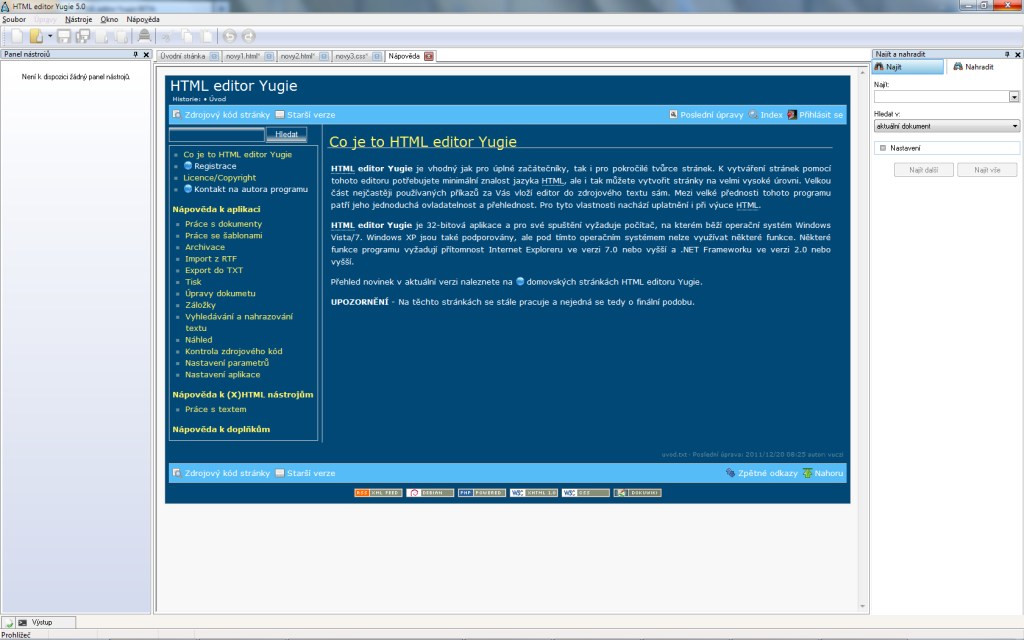Click the RSS XML Feed badge
1024x640 pixels.
click(x=378, y=492)
